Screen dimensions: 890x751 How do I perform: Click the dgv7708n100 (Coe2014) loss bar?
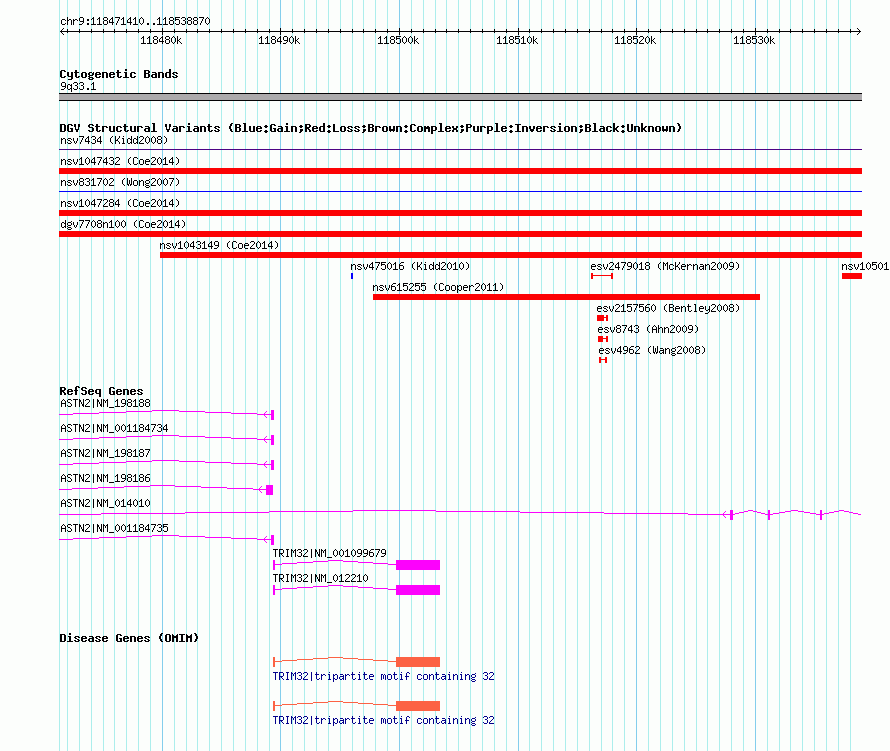460,234
